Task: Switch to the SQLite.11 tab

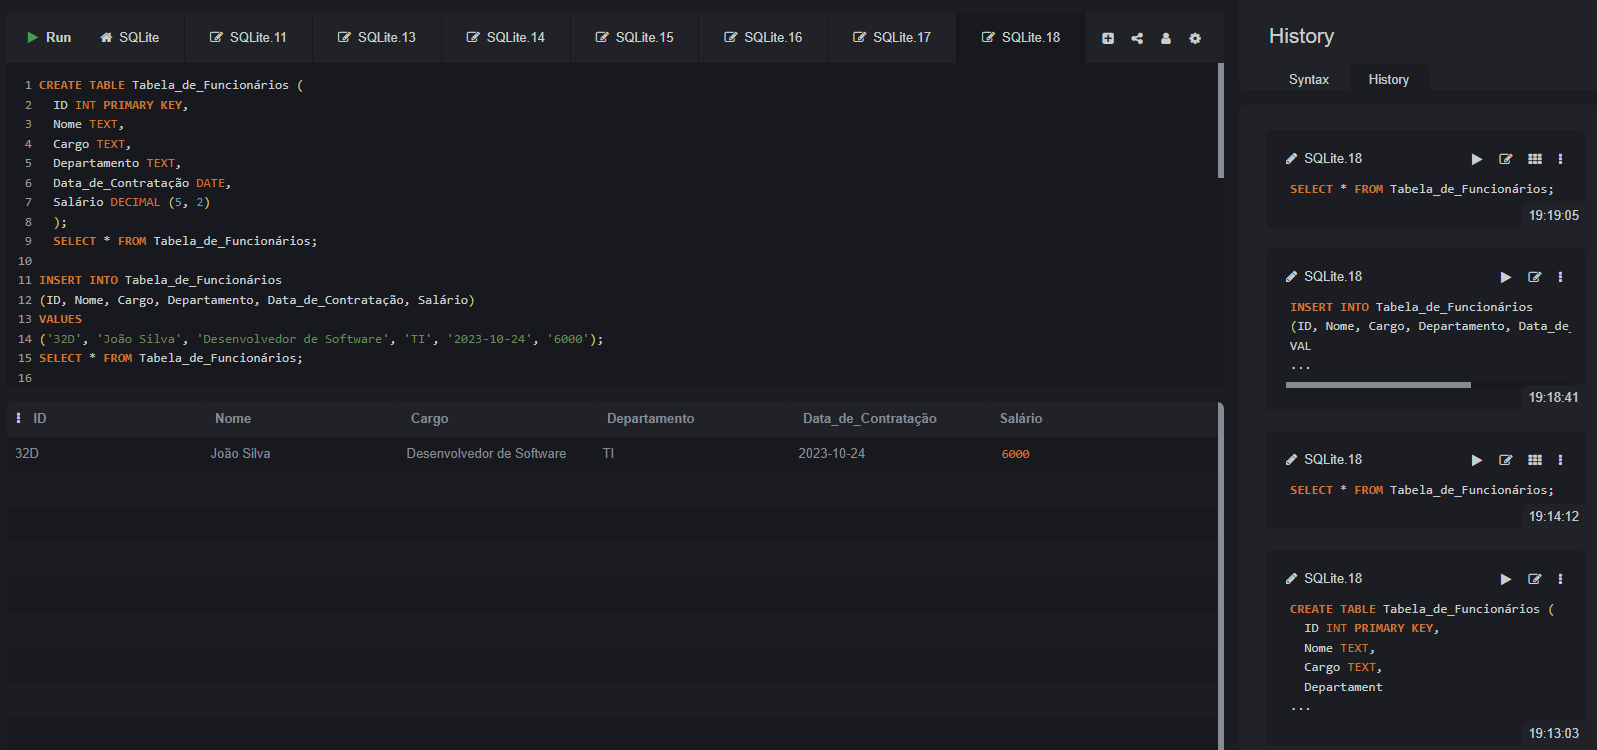Action: [x=248, y=37]
